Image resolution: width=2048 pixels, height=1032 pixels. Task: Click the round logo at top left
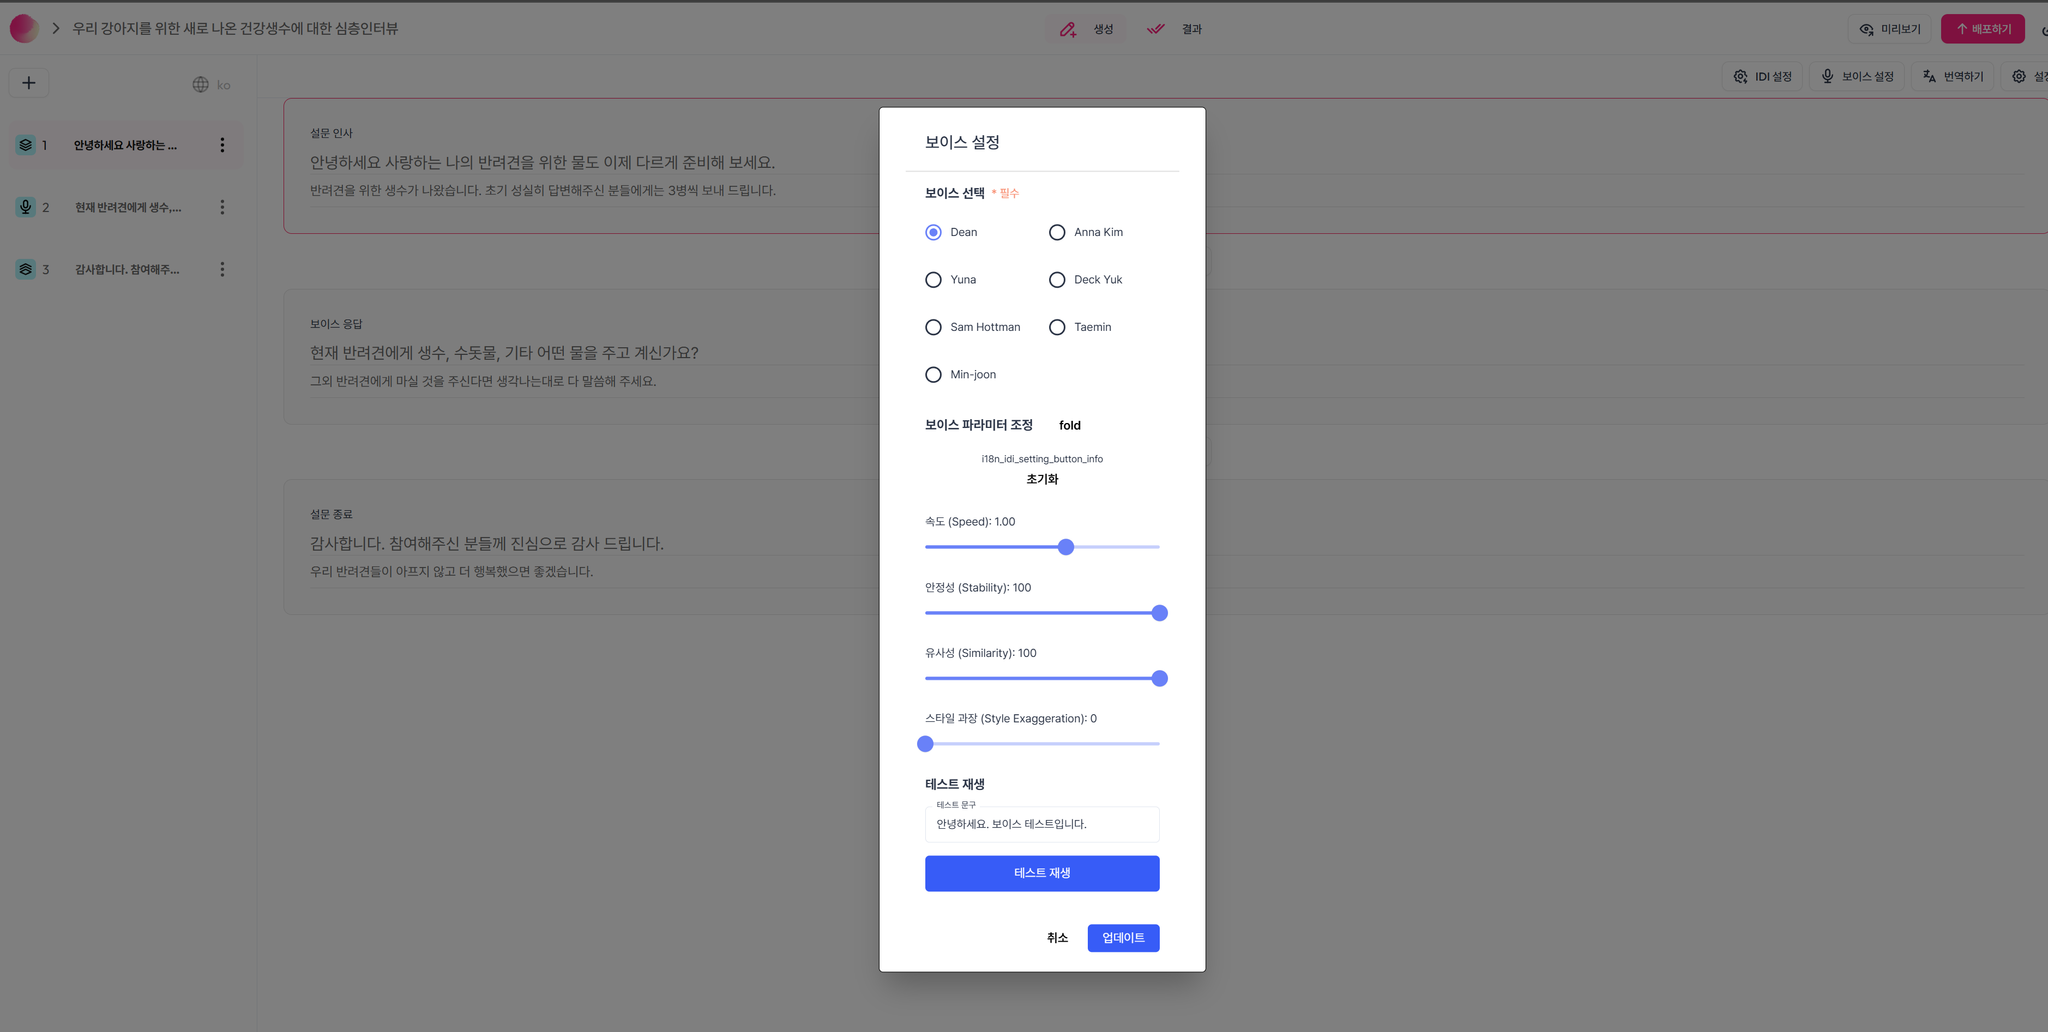[24, 29]
